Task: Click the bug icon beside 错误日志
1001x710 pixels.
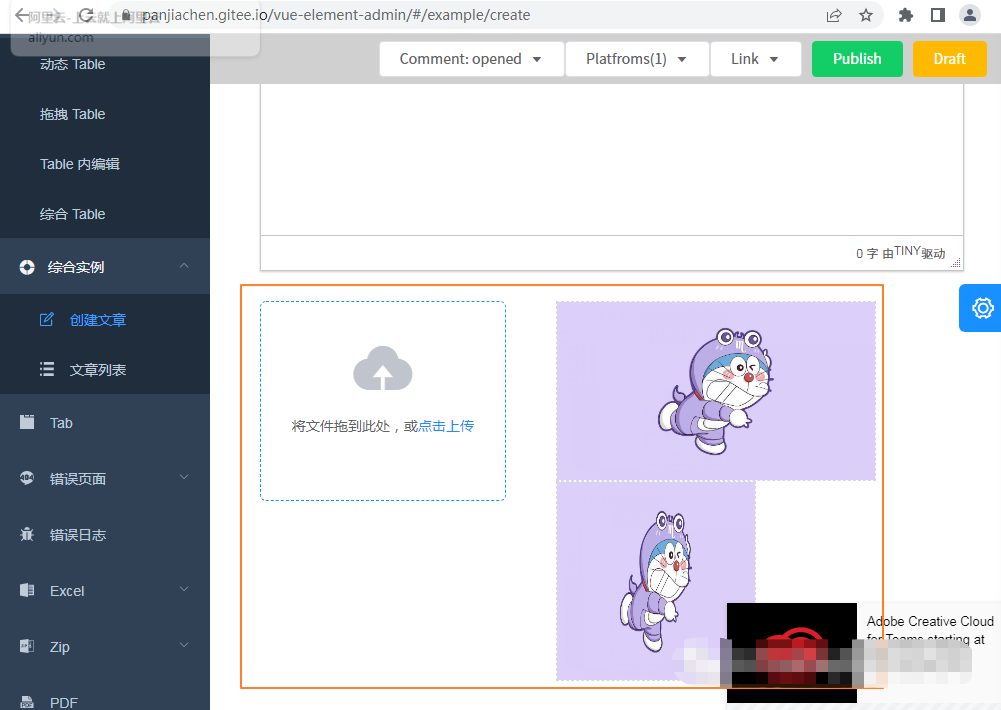Action: coord(26,534)
